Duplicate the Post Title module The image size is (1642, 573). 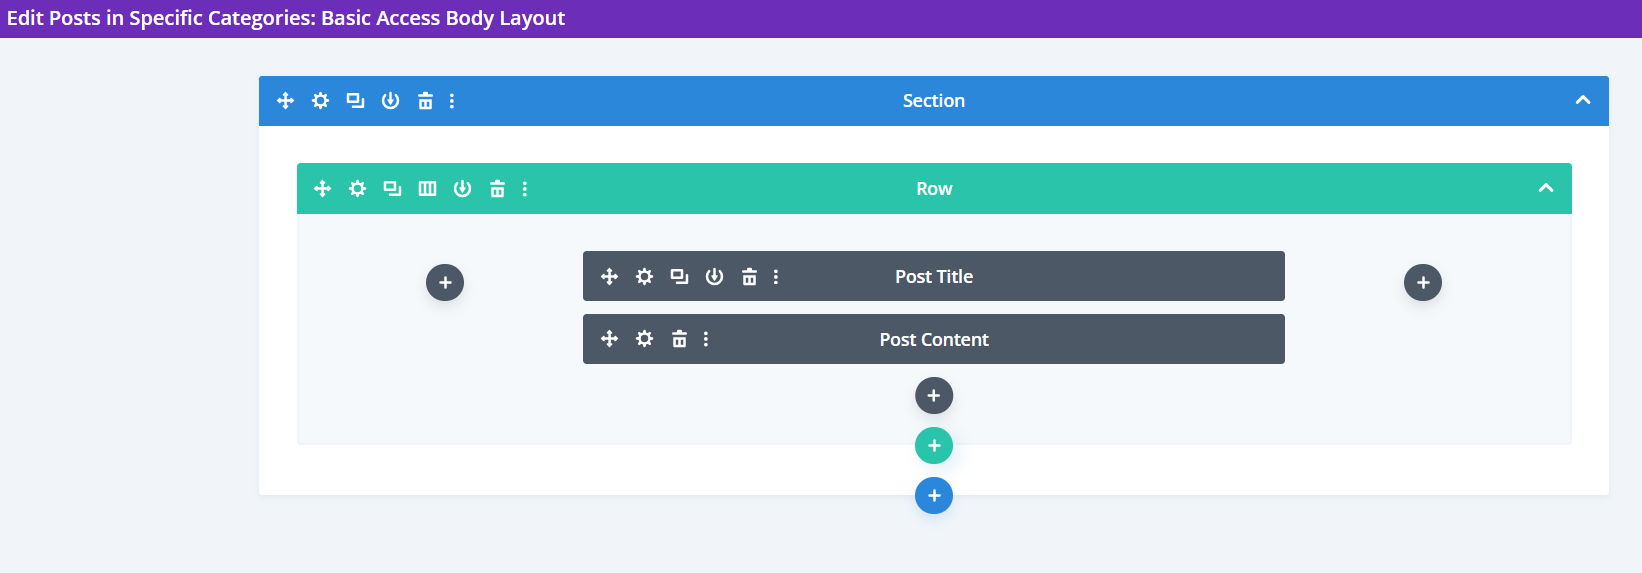(679, 277)
